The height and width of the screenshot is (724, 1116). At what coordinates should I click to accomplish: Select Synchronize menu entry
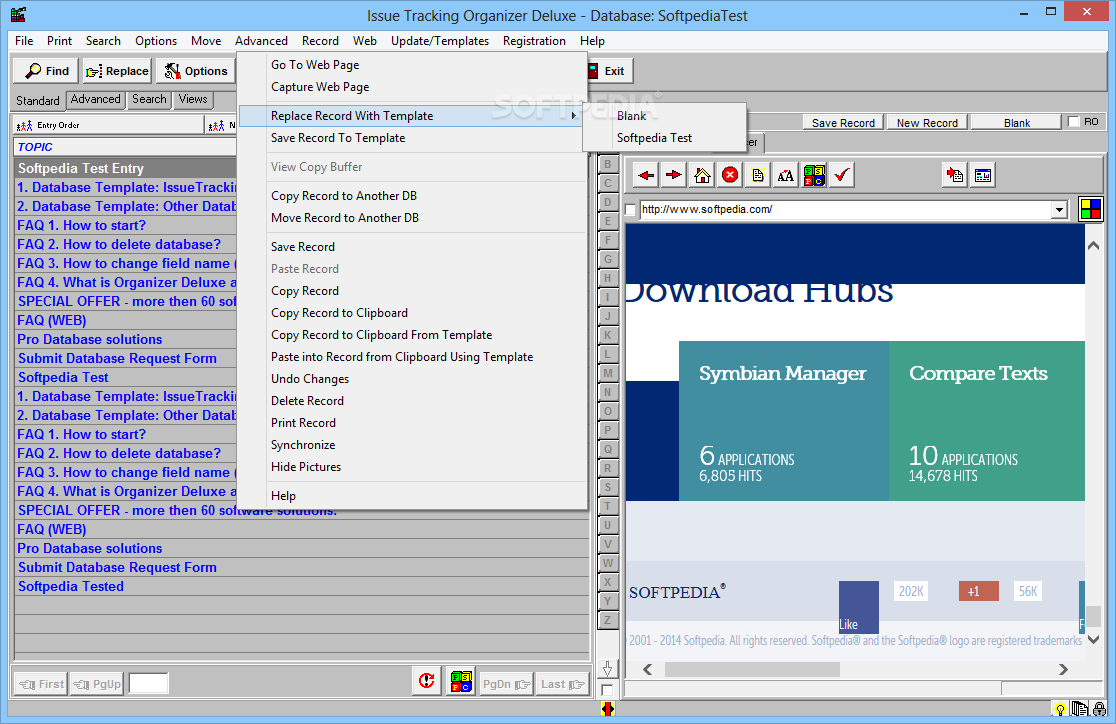302,445
